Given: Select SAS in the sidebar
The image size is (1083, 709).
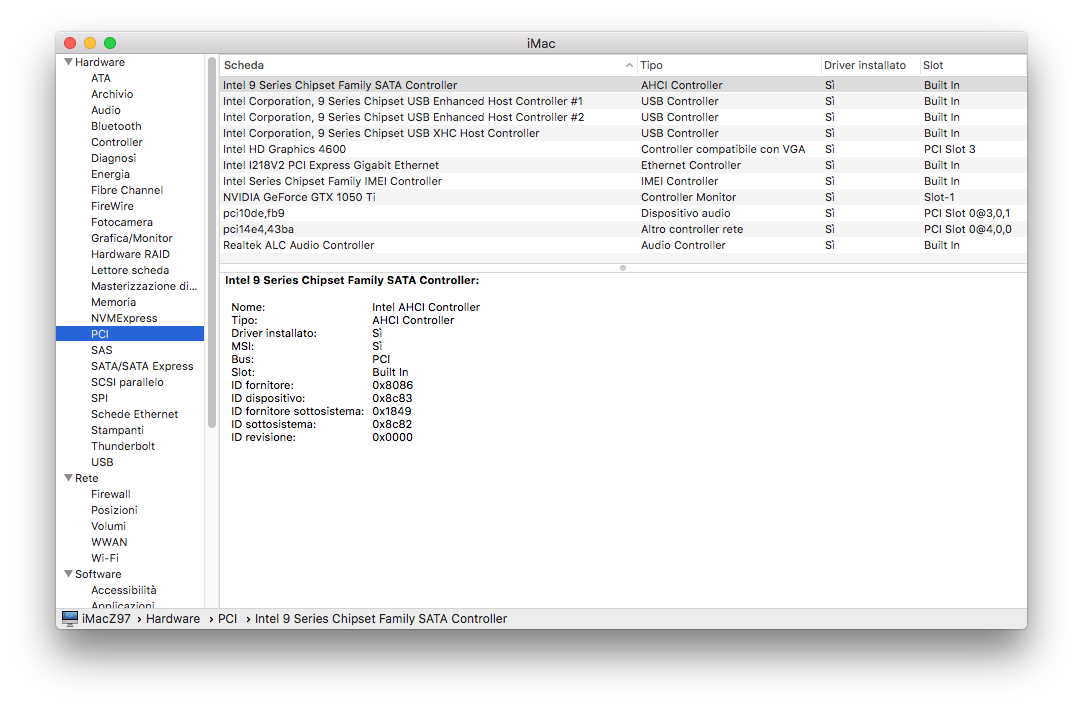Looking at the screenshot, I should [102, 350].
